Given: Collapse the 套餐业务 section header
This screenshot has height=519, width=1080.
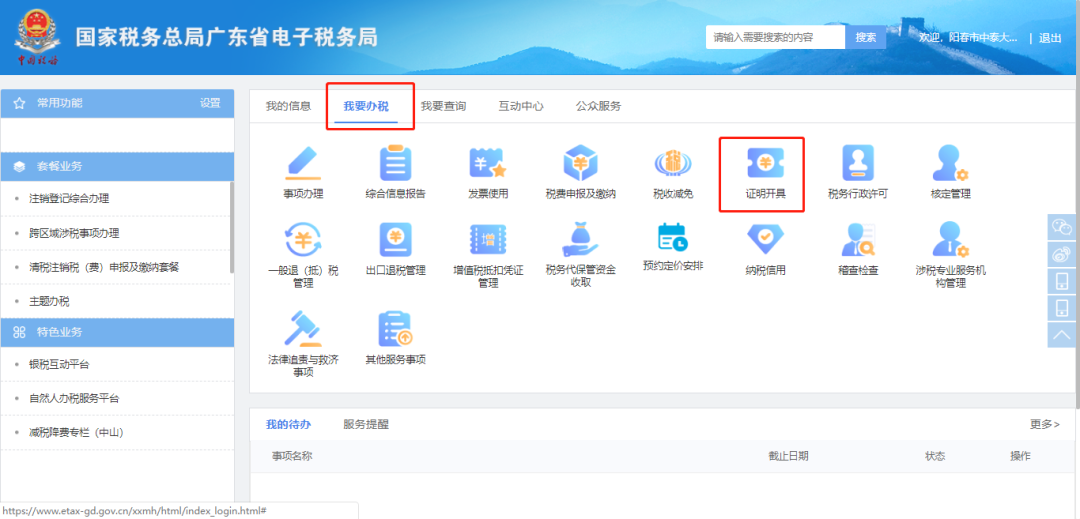Looking at the screenshot, I should click(117, 167).
